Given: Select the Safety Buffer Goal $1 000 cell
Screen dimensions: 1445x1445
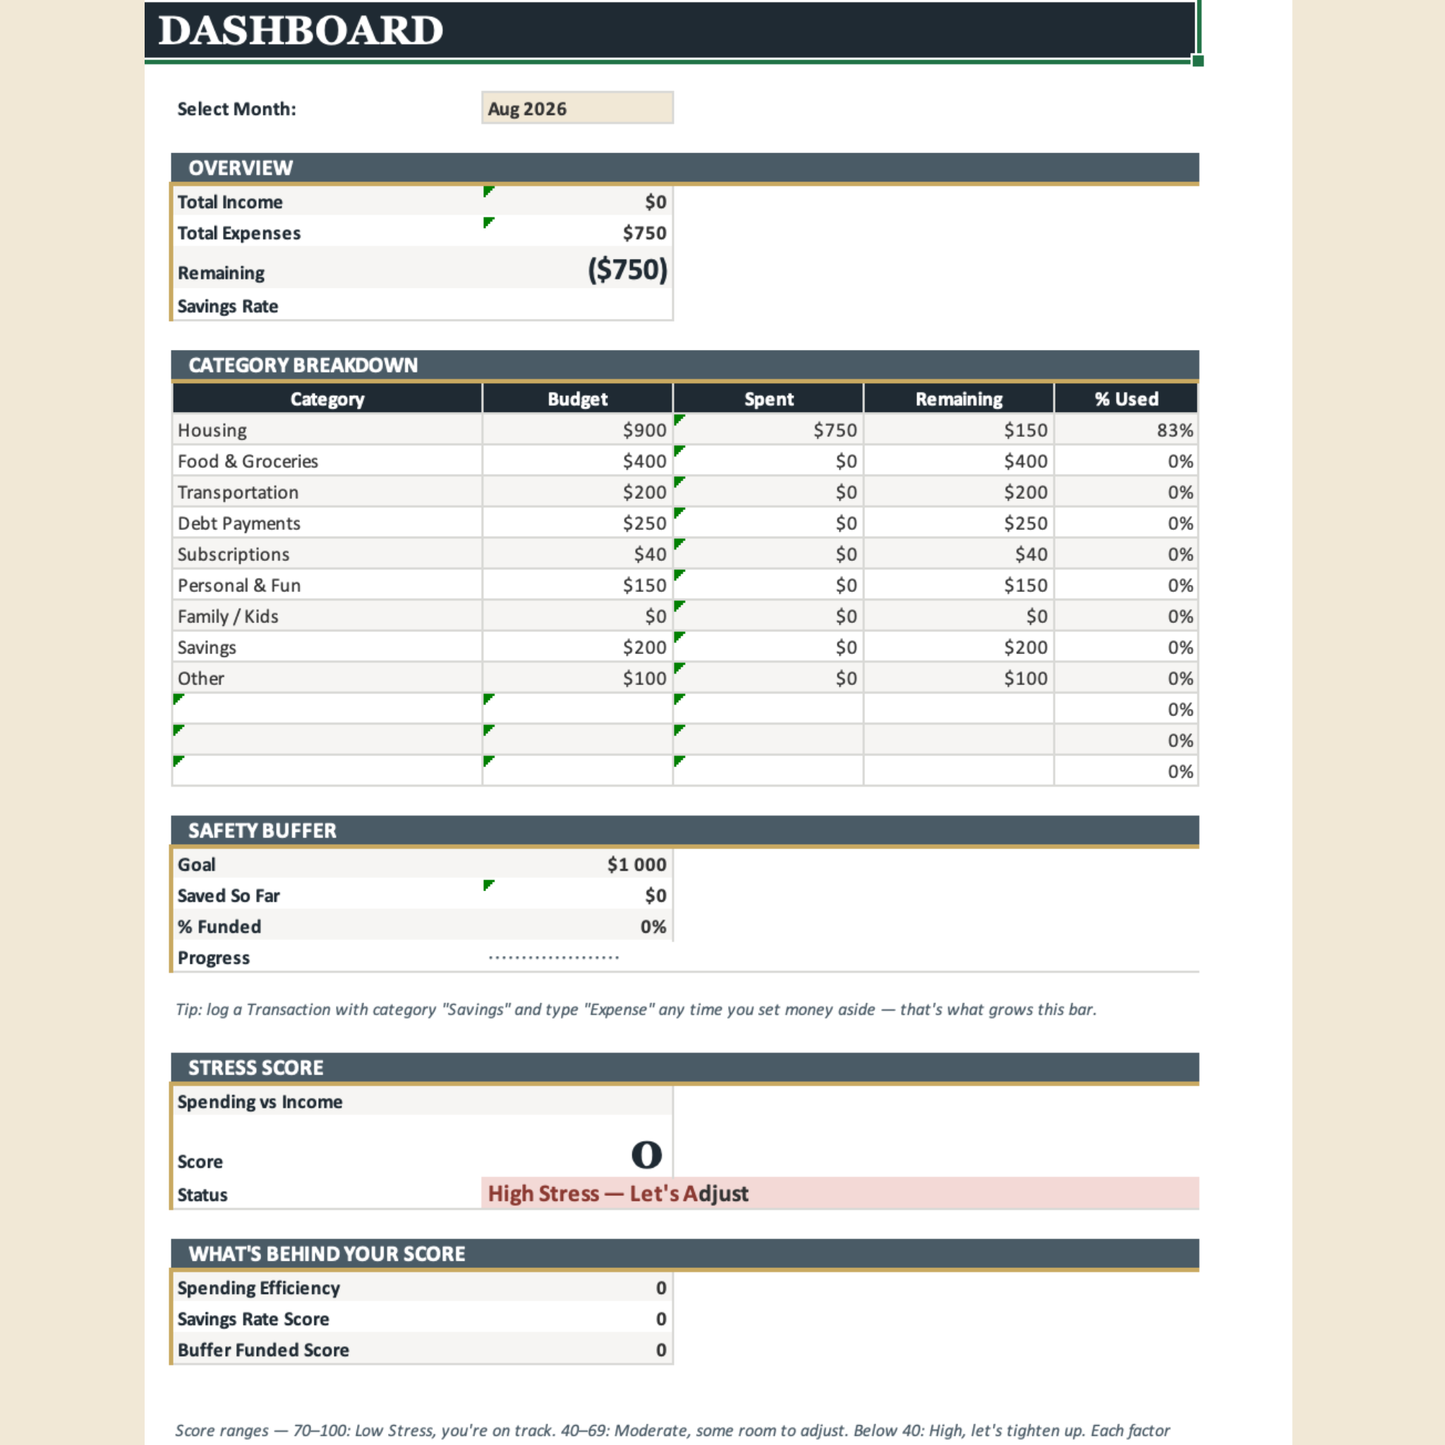Looking at the screenshot, I should tap(577, 864).
